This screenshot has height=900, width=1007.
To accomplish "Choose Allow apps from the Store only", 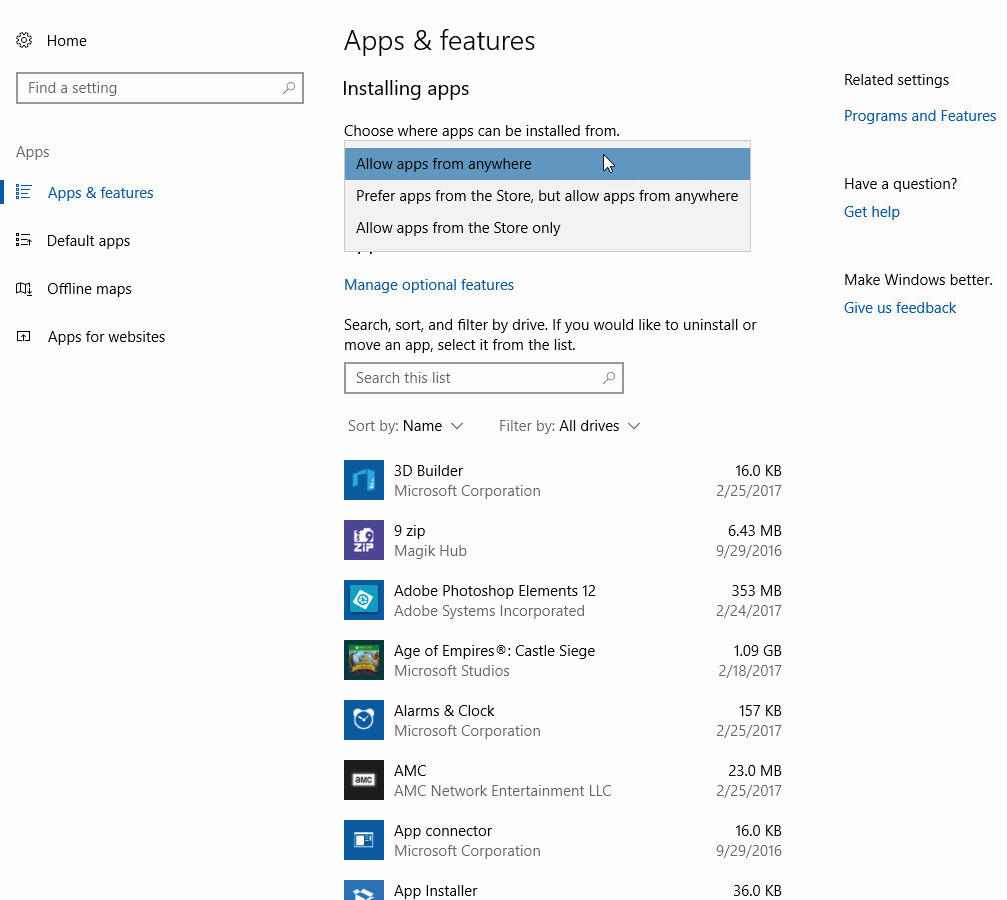I will pyautogui.click(x=547, y=228).
